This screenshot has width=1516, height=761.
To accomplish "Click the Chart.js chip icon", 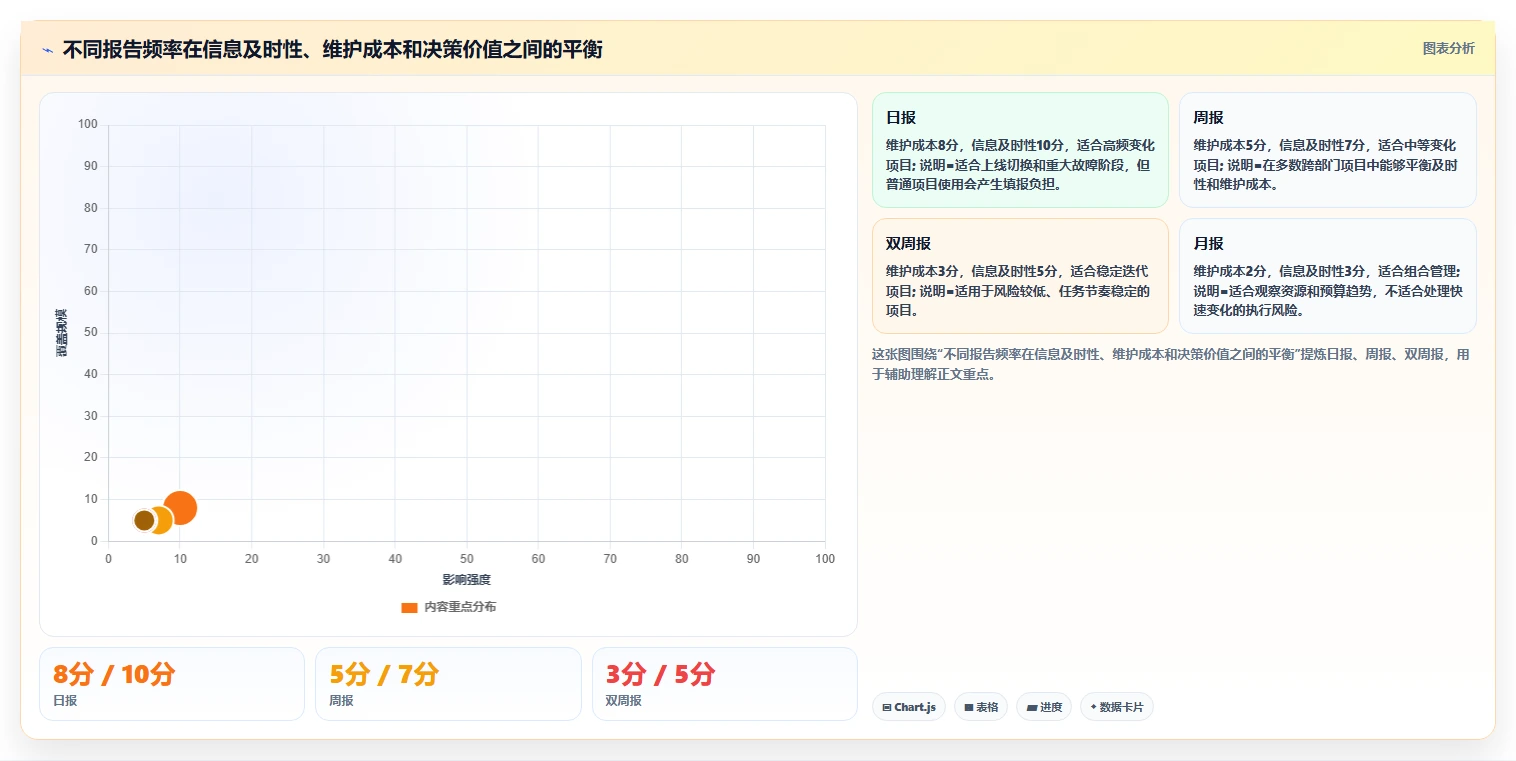I will [x=887, y=708].
